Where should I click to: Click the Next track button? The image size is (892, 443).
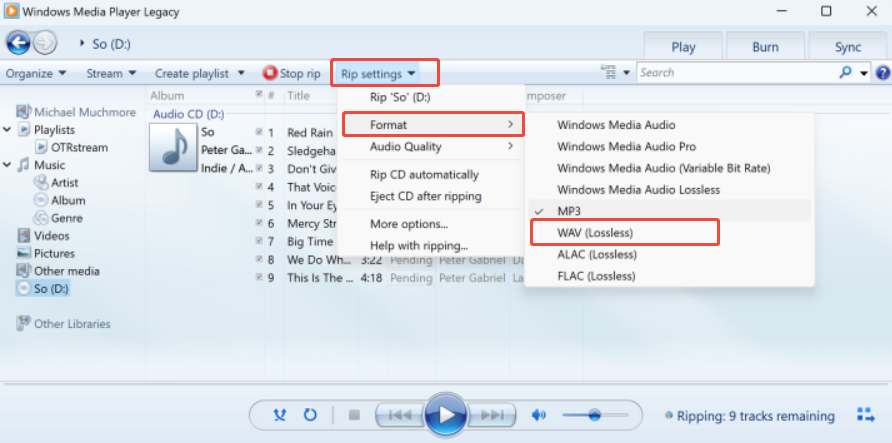click(x=493, y=415)
